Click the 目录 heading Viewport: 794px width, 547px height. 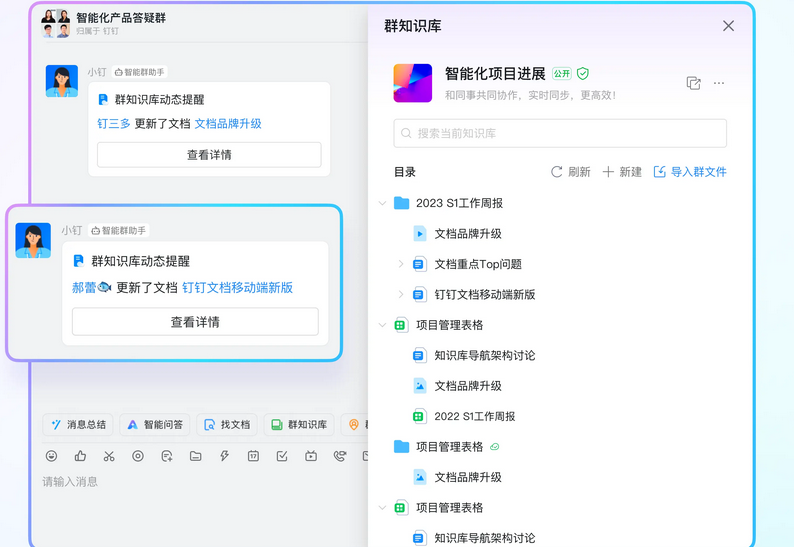405,172
